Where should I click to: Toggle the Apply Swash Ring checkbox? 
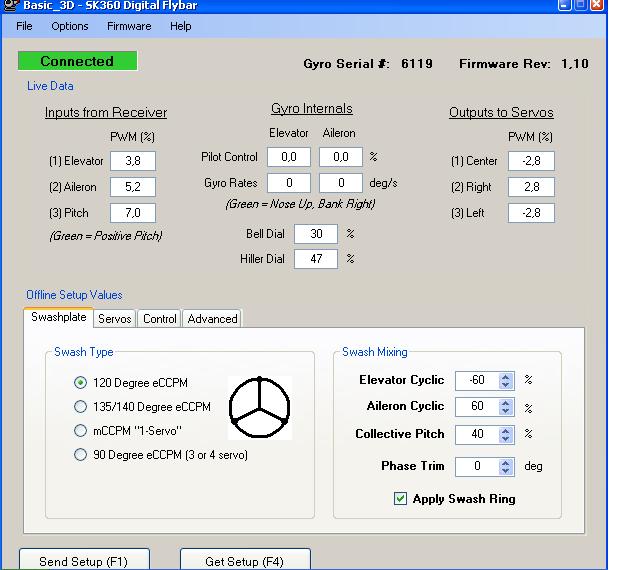[400, 499]
